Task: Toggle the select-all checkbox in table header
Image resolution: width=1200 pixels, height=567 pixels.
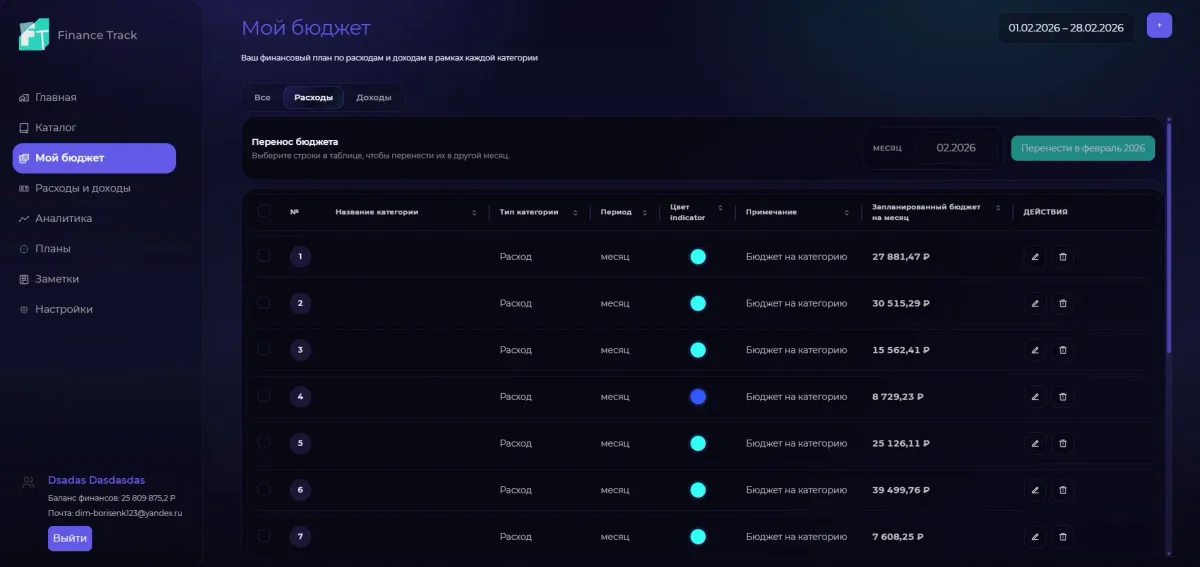Action: 264,211
